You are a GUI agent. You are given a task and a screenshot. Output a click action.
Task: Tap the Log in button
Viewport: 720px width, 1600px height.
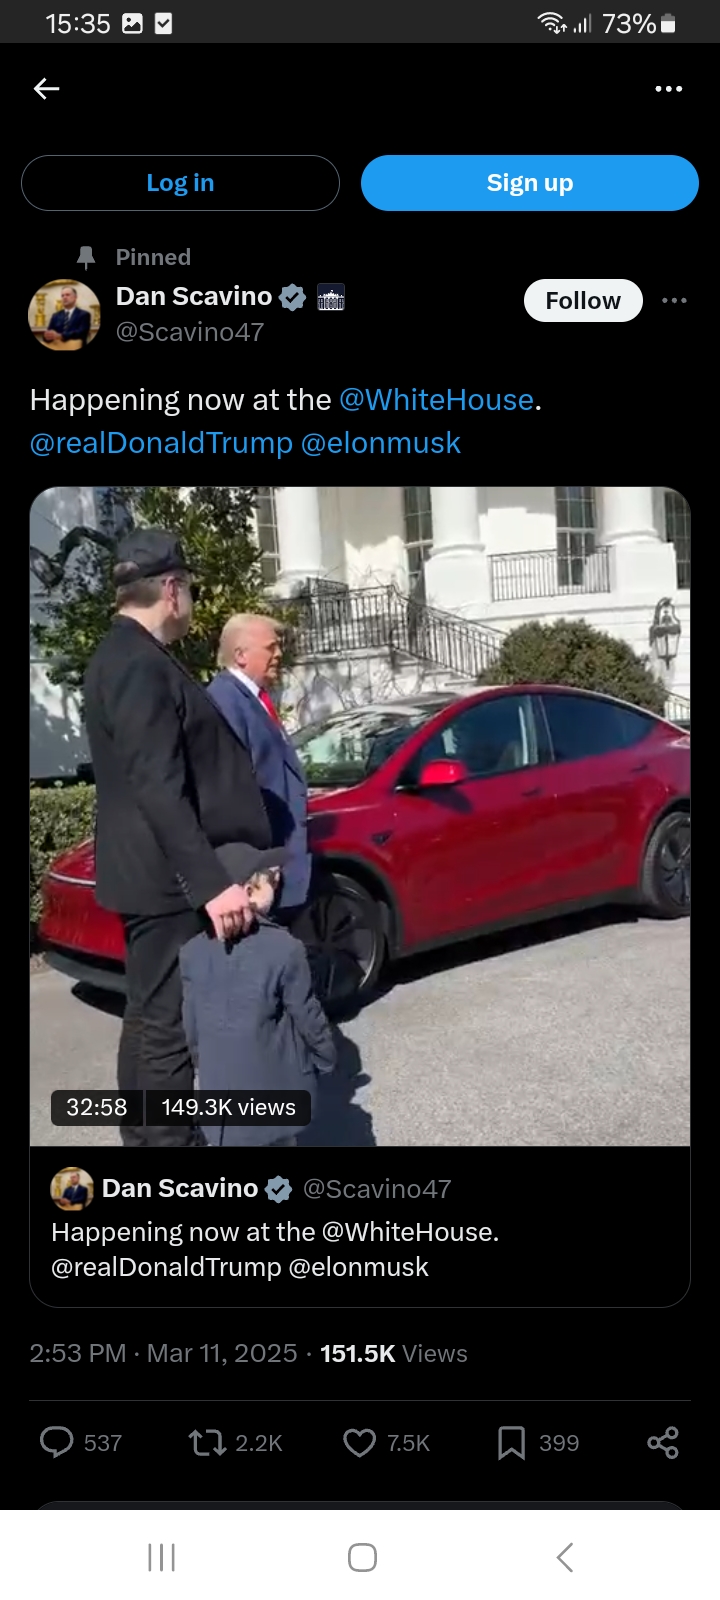click(180, 183)
